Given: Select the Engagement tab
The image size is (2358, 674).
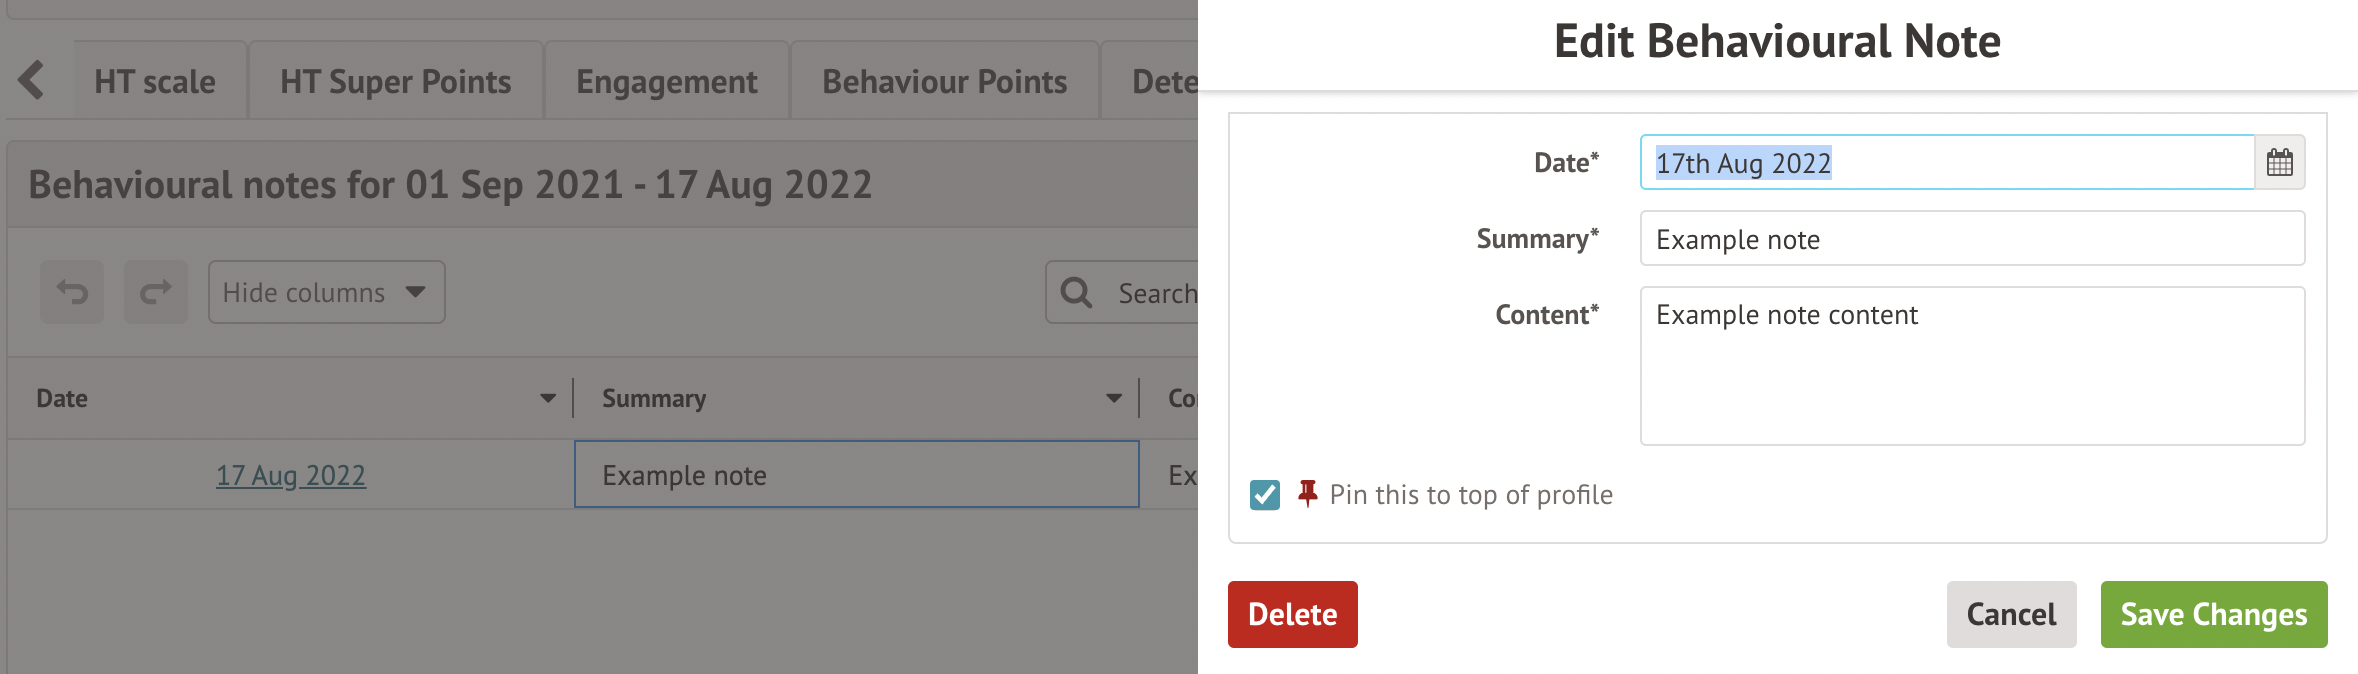Looking at the screenshot, I should (x=667, y=82).
